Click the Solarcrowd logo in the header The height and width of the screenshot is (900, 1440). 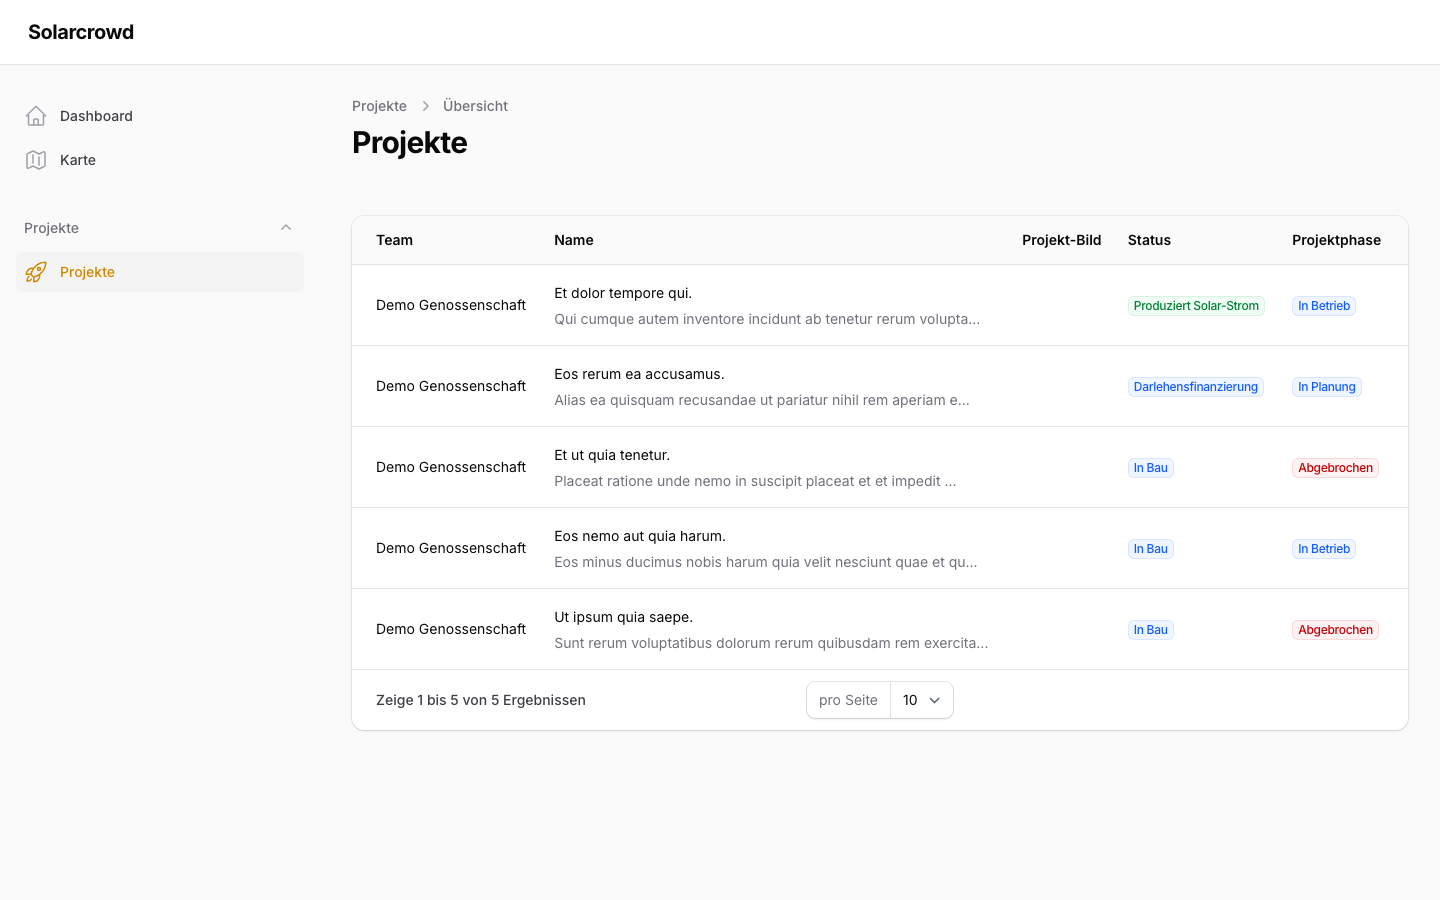pos(81,31)
